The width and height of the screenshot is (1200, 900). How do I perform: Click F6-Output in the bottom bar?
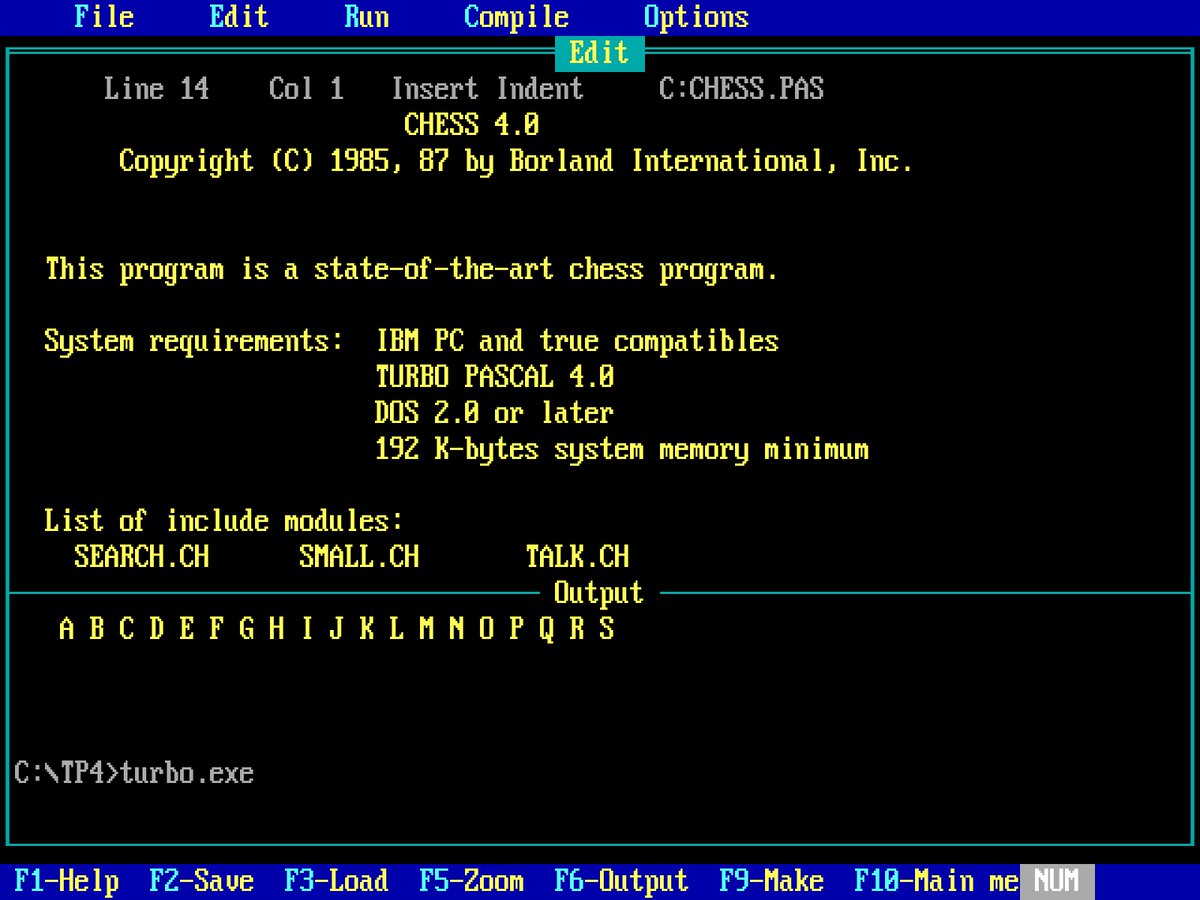coord(622,881)
